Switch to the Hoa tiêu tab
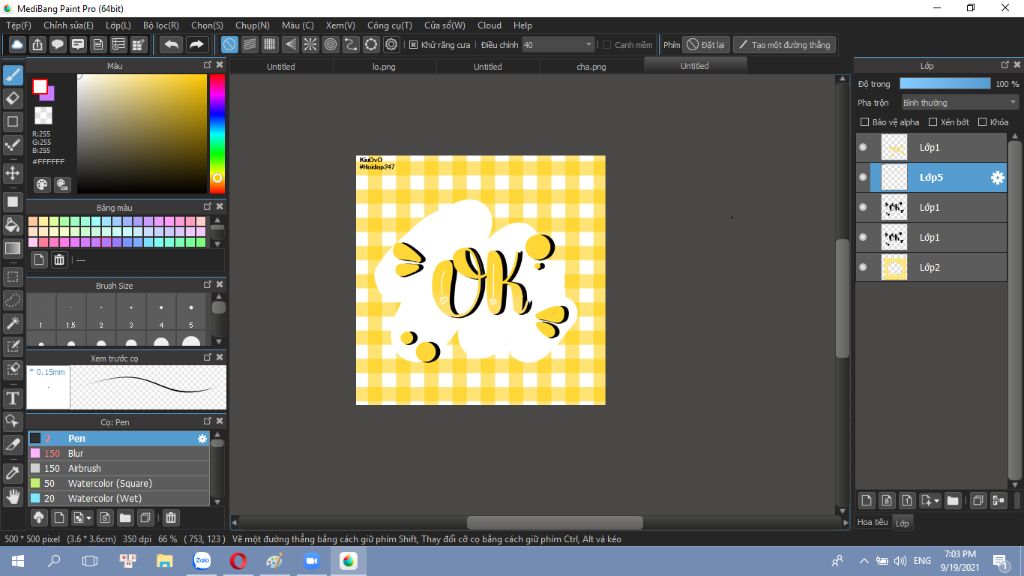Image resolution: width=1024 pixels, height=576 pixels. click(872, 522)
